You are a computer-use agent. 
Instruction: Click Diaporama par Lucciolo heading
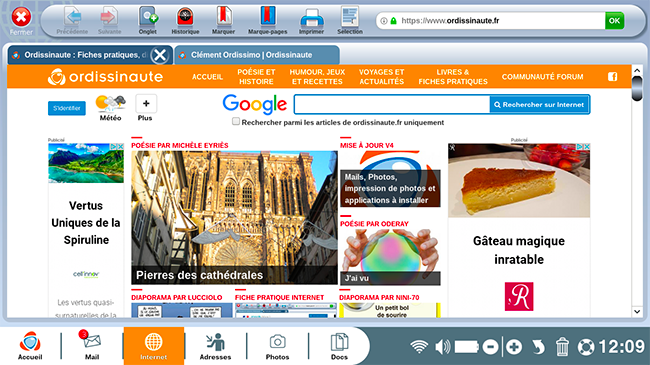point(177,297)
